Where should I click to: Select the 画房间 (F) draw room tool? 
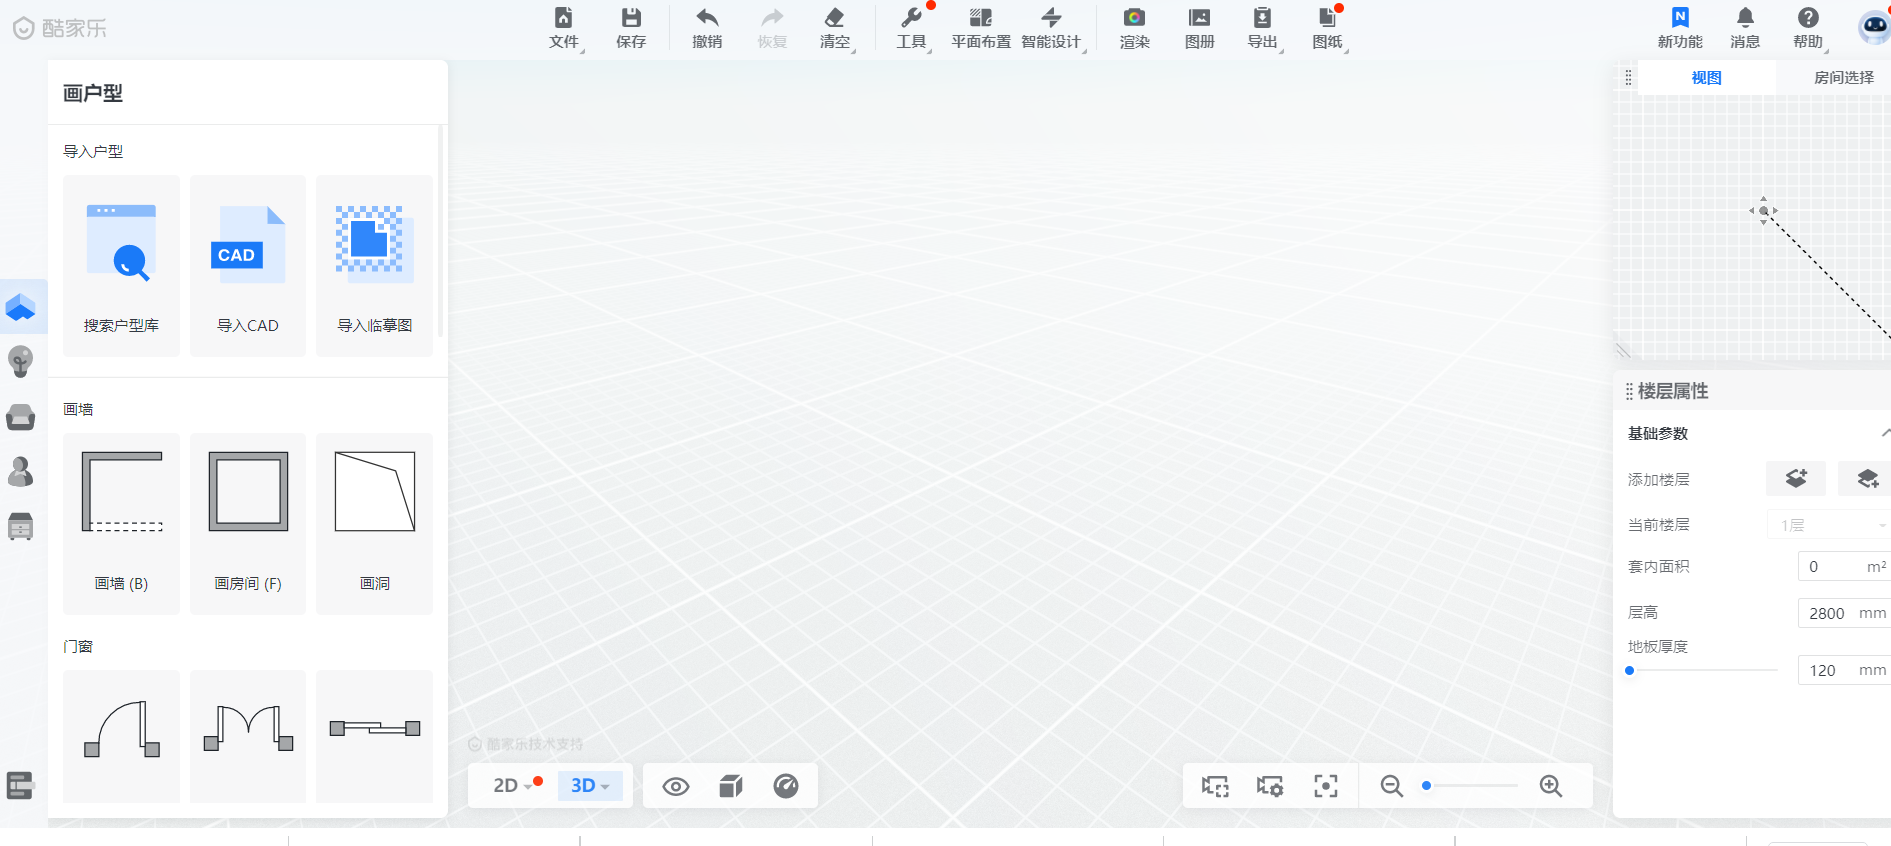tap(248, 524)
